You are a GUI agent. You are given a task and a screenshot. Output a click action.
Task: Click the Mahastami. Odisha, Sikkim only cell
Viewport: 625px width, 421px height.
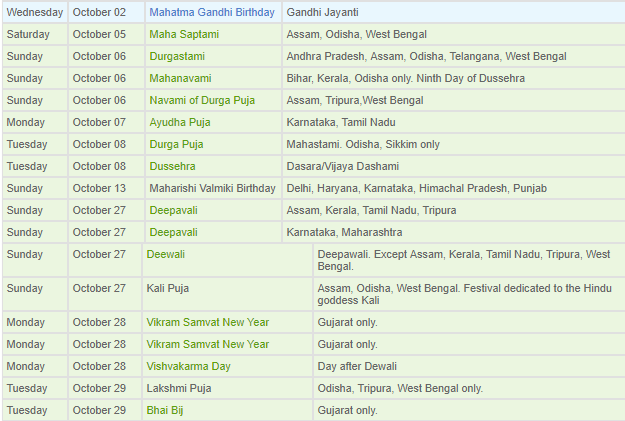click(454, 144)
